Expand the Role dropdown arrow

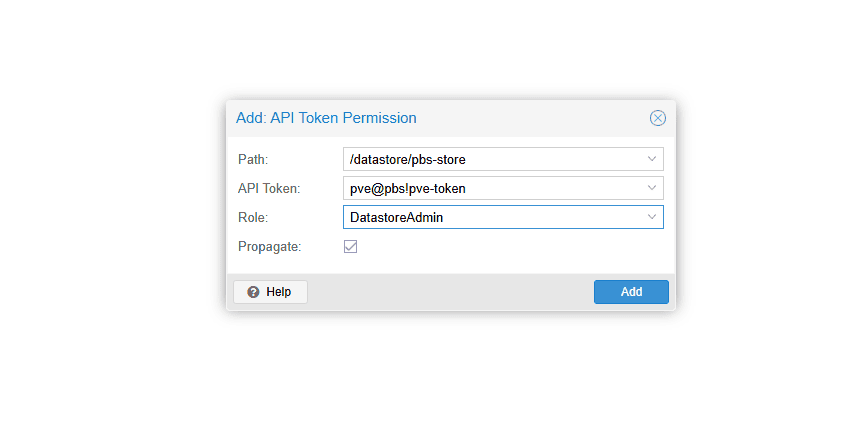[652, 217]
